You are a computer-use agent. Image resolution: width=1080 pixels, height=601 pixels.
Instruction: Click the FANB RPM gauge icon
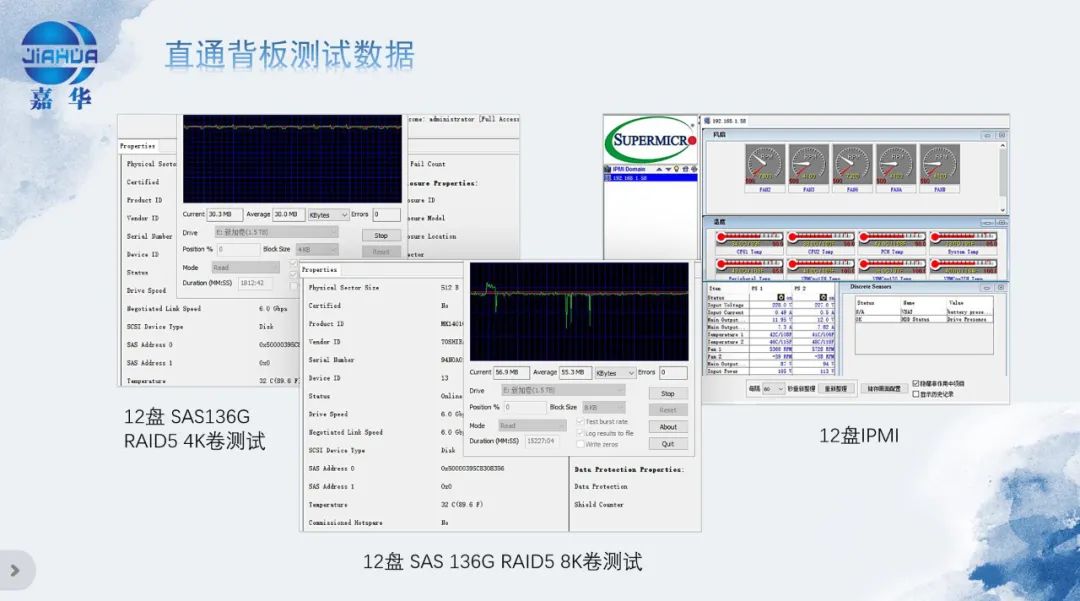[x=939, y=164]
